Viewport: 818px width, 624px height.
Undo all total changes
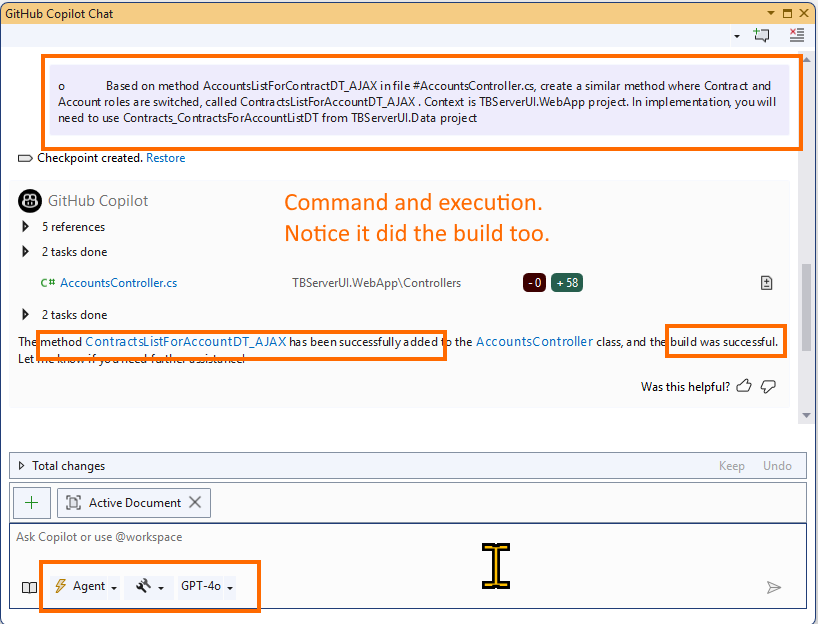click(777, 465)
